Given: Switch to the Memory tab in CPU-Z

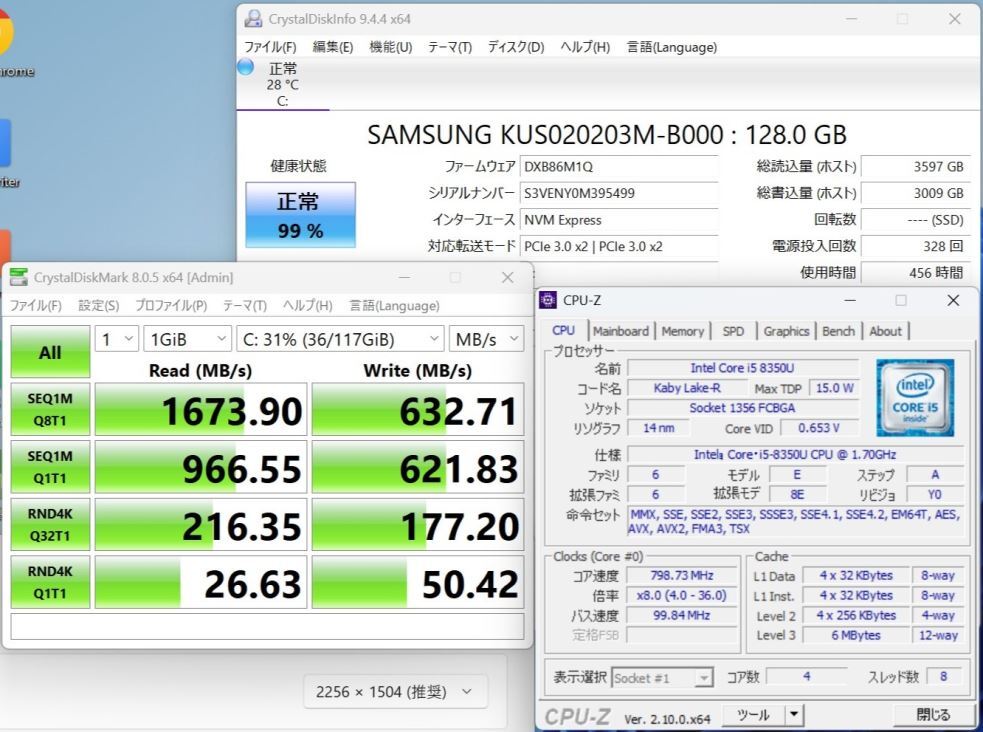Looking at the screenshot, I should (x=683, y=331).
